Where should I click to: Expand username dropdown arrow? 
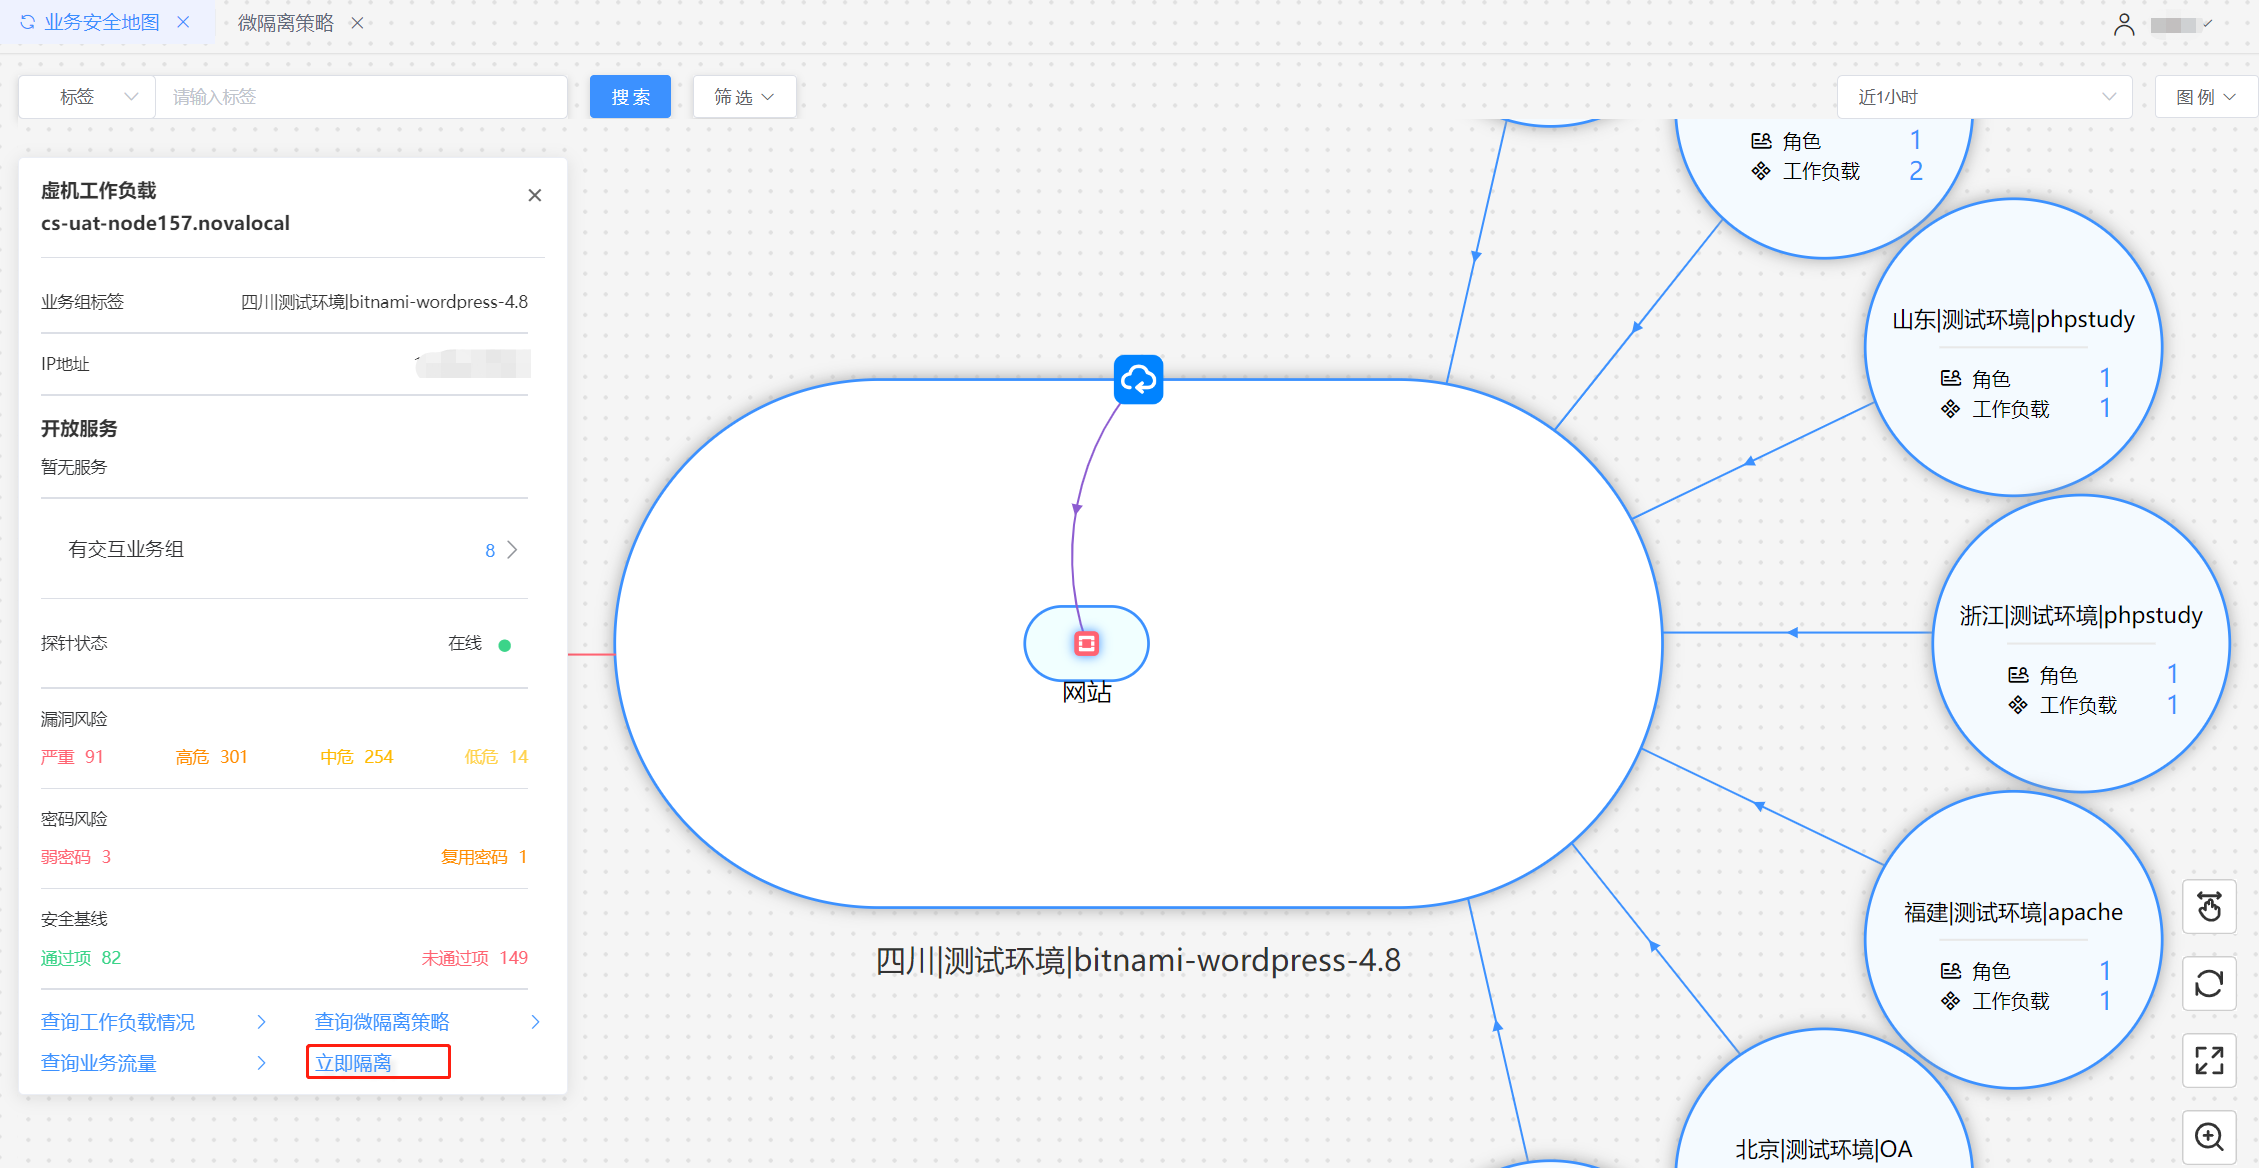pos(2207,24)
